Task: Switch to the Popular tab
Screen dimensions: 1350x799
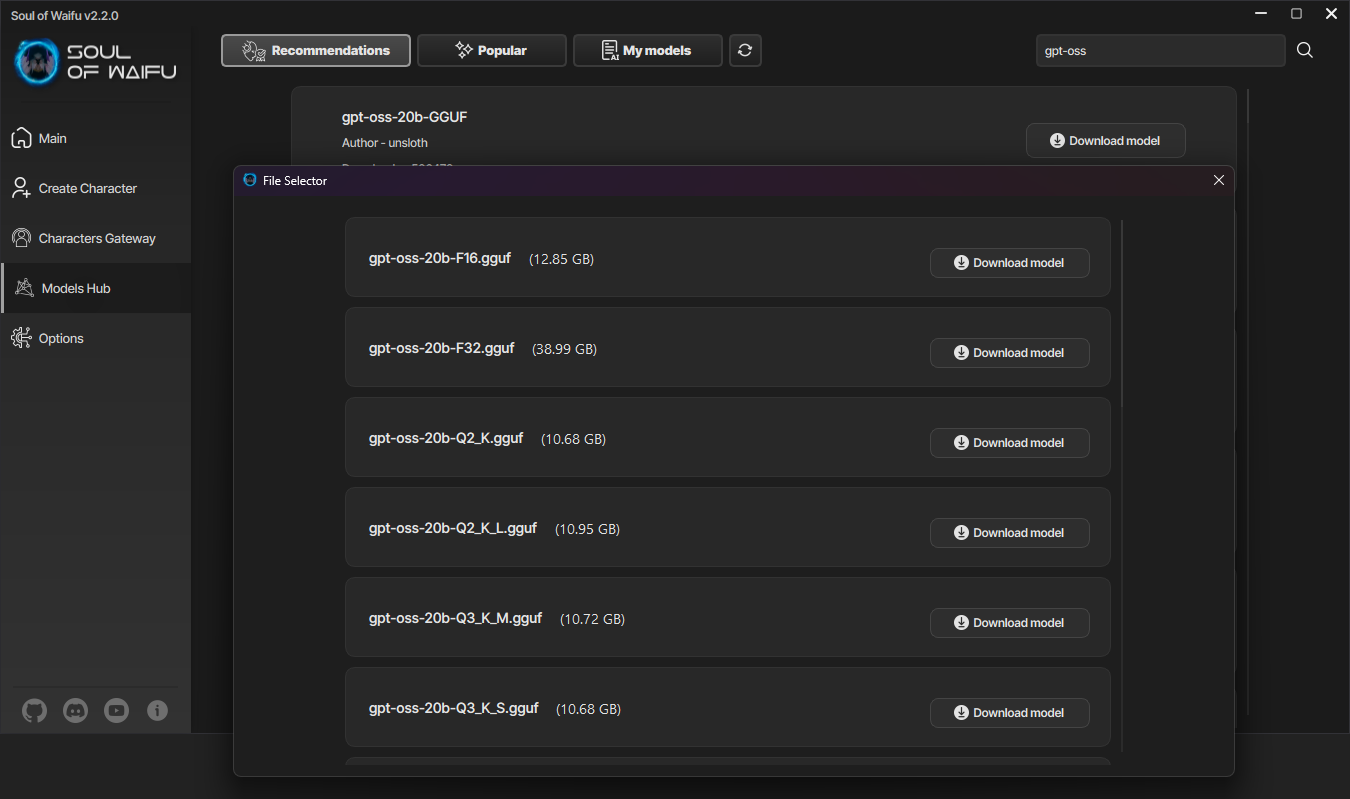Action: (492, 50)
